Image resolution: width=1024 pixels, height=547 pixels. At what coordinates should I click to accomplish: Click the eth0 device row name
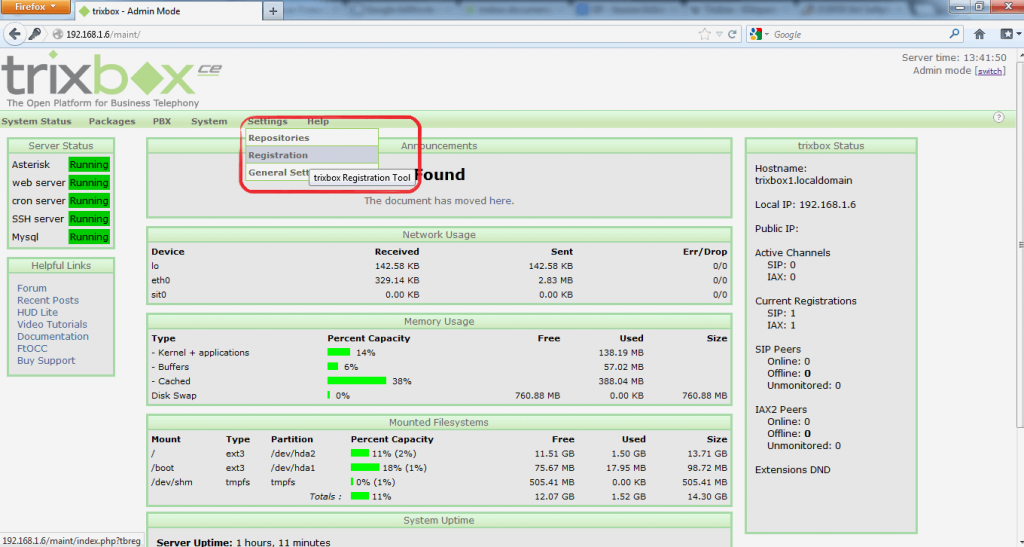(161, 281)
